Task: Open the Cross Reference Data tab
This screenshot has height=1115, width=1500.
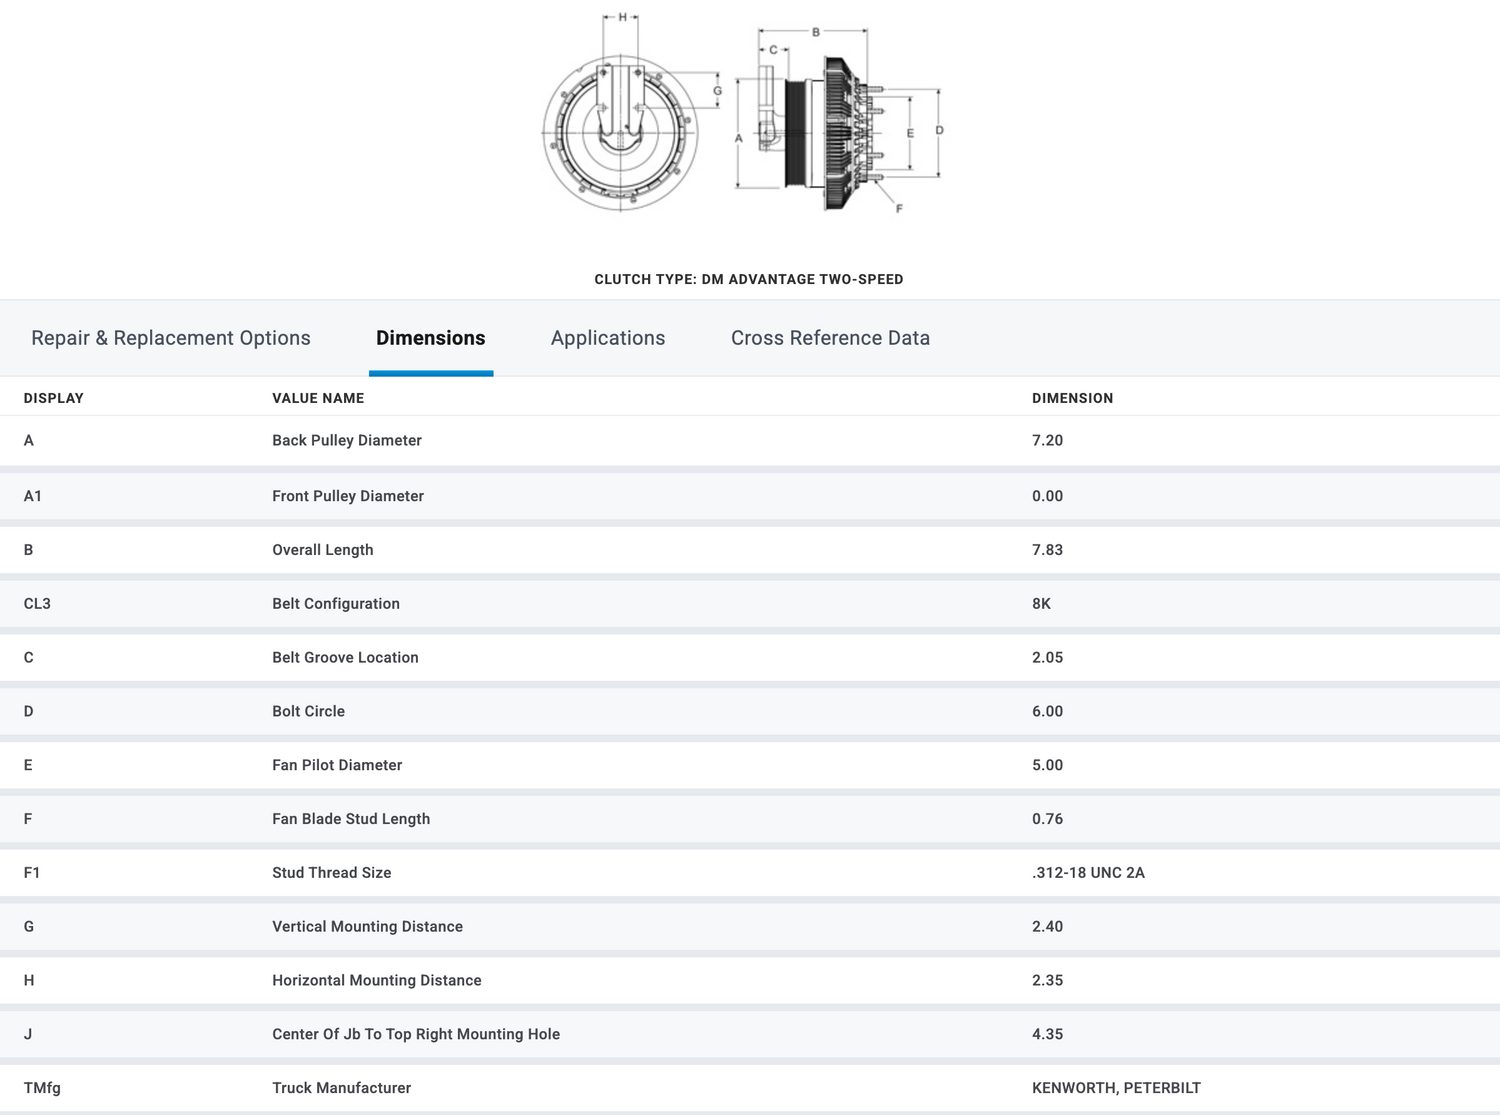Action: (x=830, y=338)
